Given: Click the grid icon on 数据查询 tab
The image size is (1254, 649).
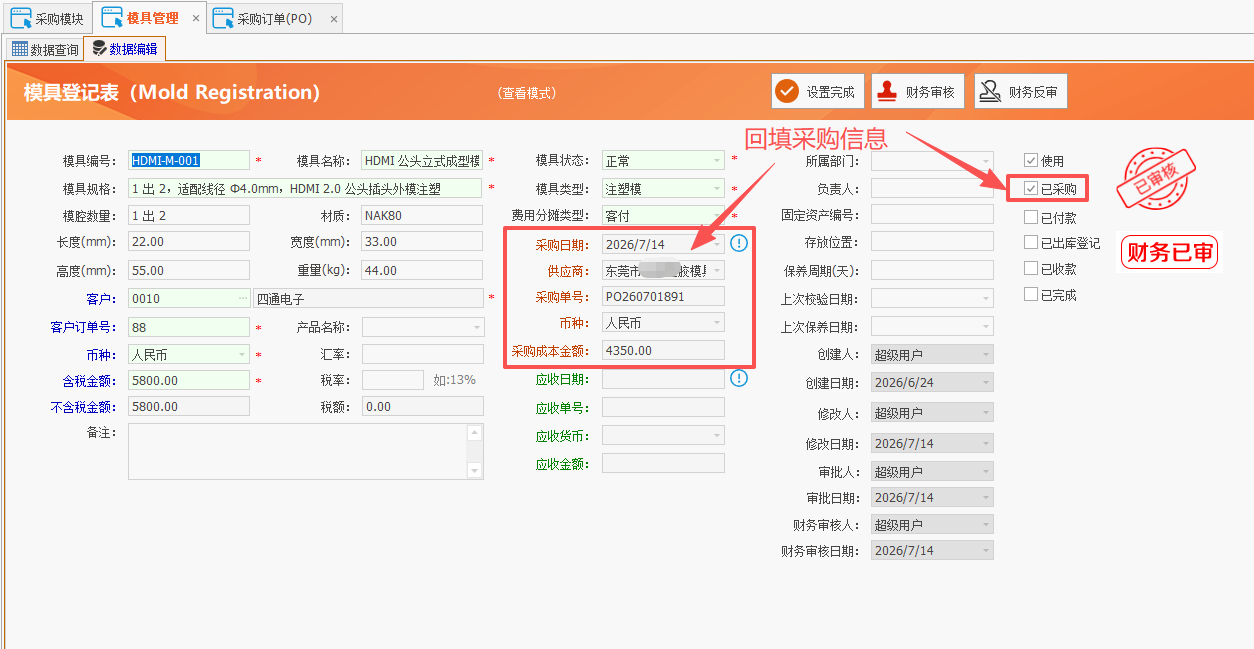Looking at the screenshot, I should (19, 48).
